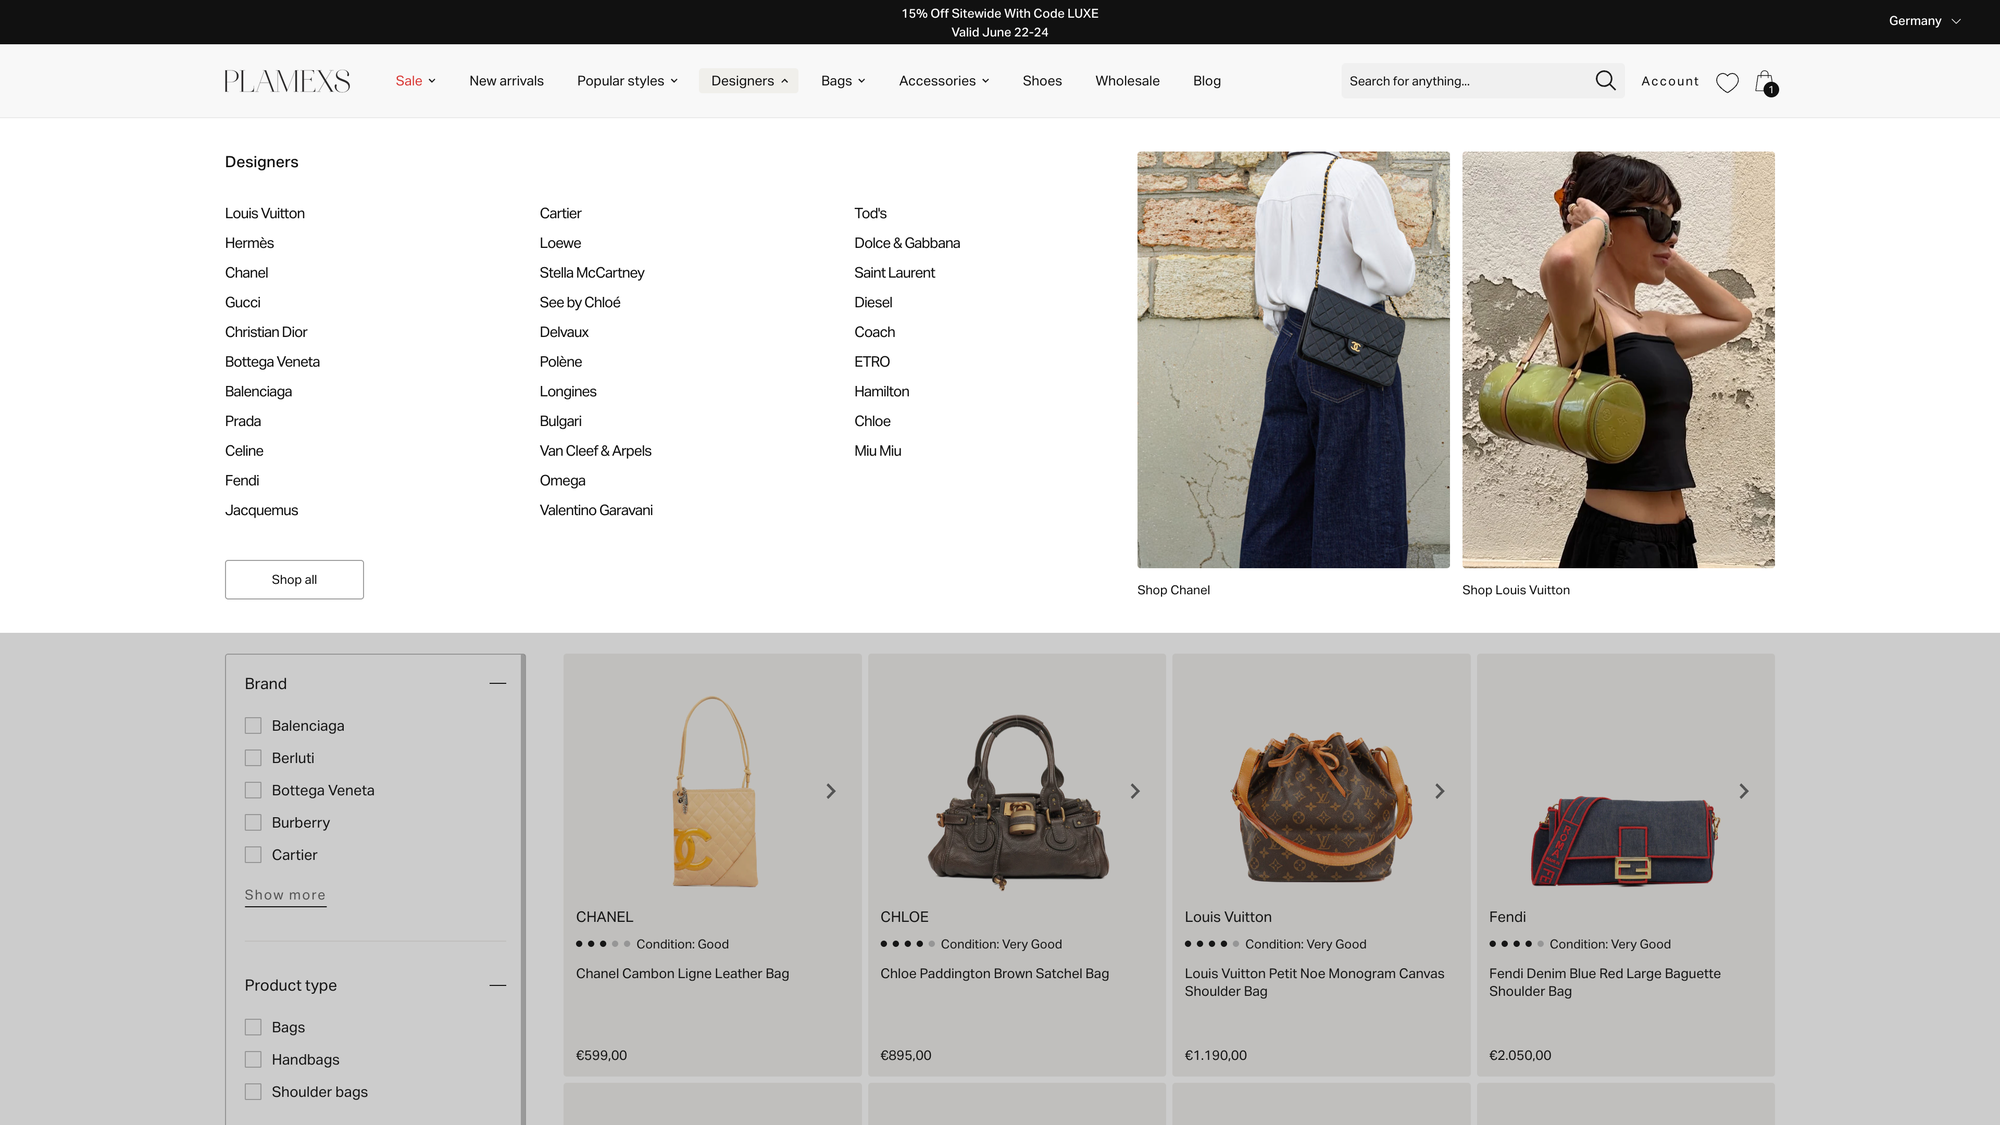Screen dimensions: 2000x1125
Task: Click the Shop Chanel caption link
Action: point(1173,590)
